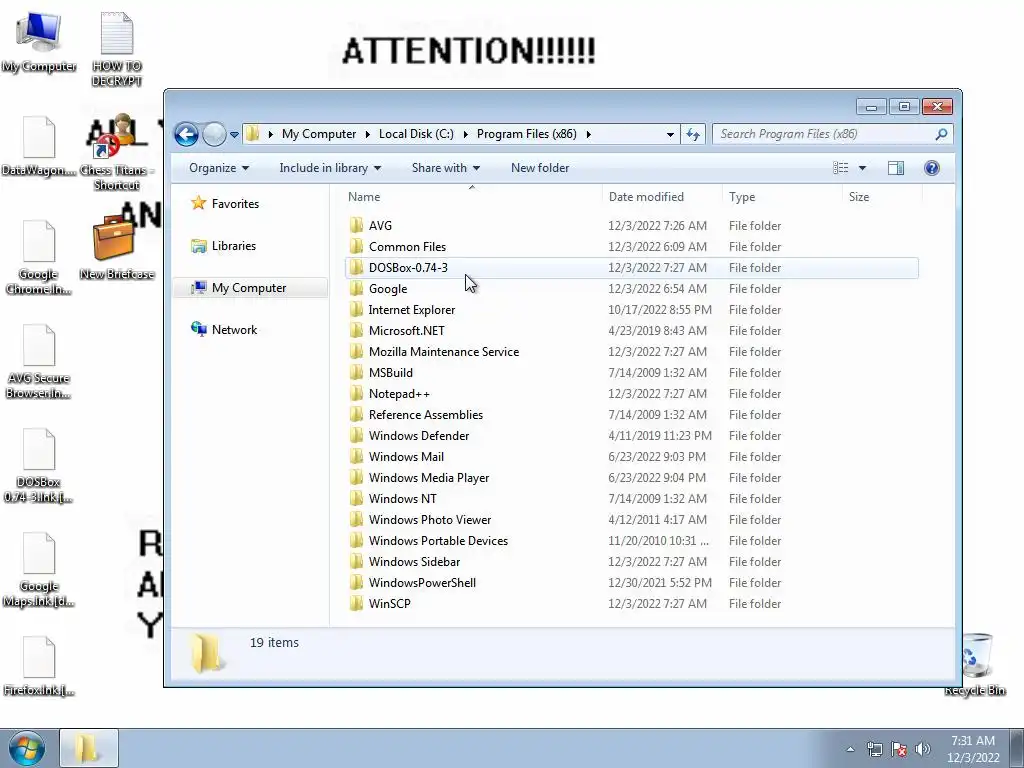This screenshot has height=768, width=1024.
Task: Click the volume speaker tray icon
Action: pyautogui.click(x=922, y=749)
